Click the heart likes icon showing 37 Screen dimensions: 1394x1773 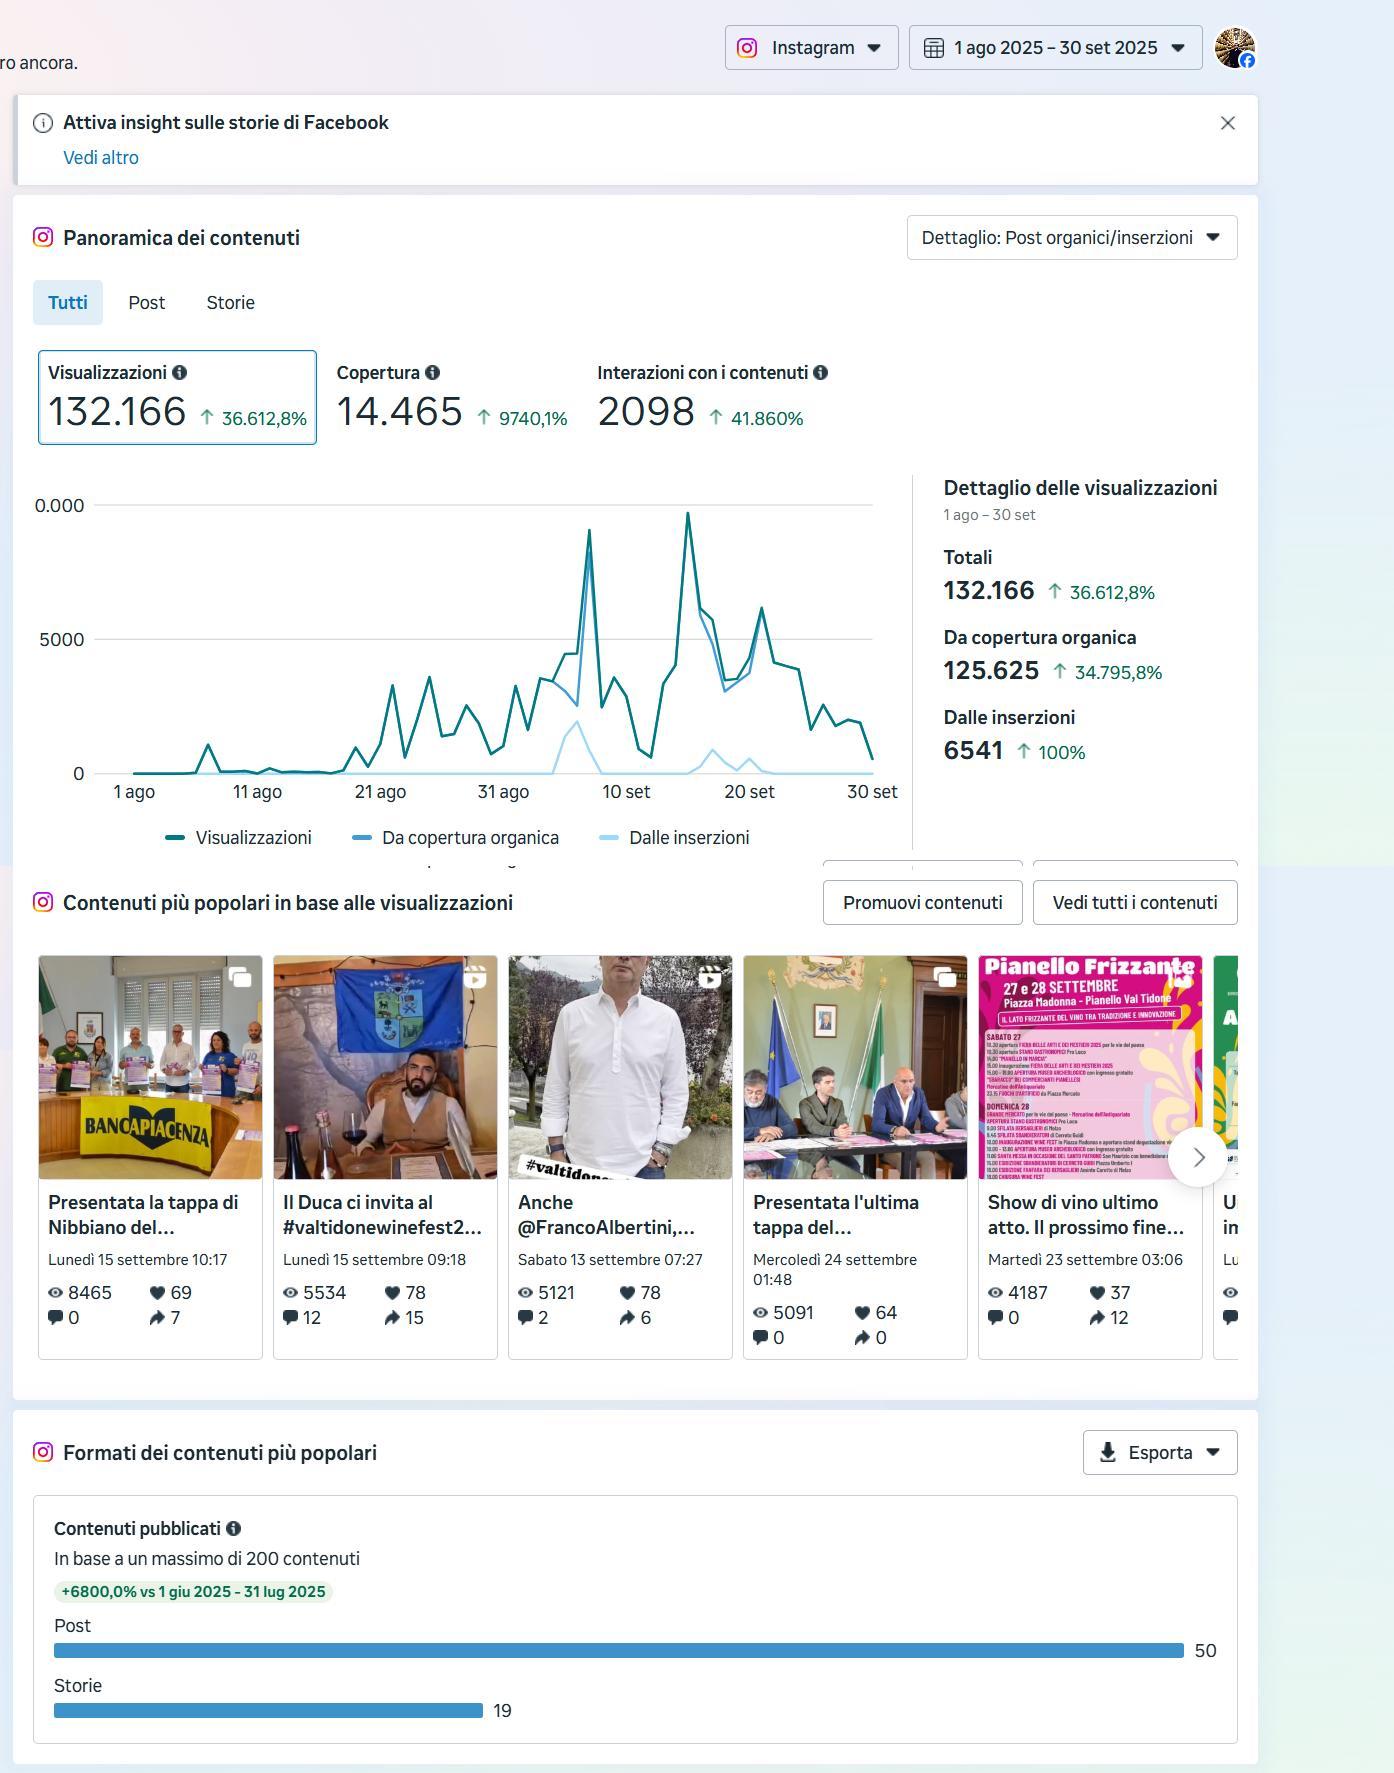point(1097,1293)
